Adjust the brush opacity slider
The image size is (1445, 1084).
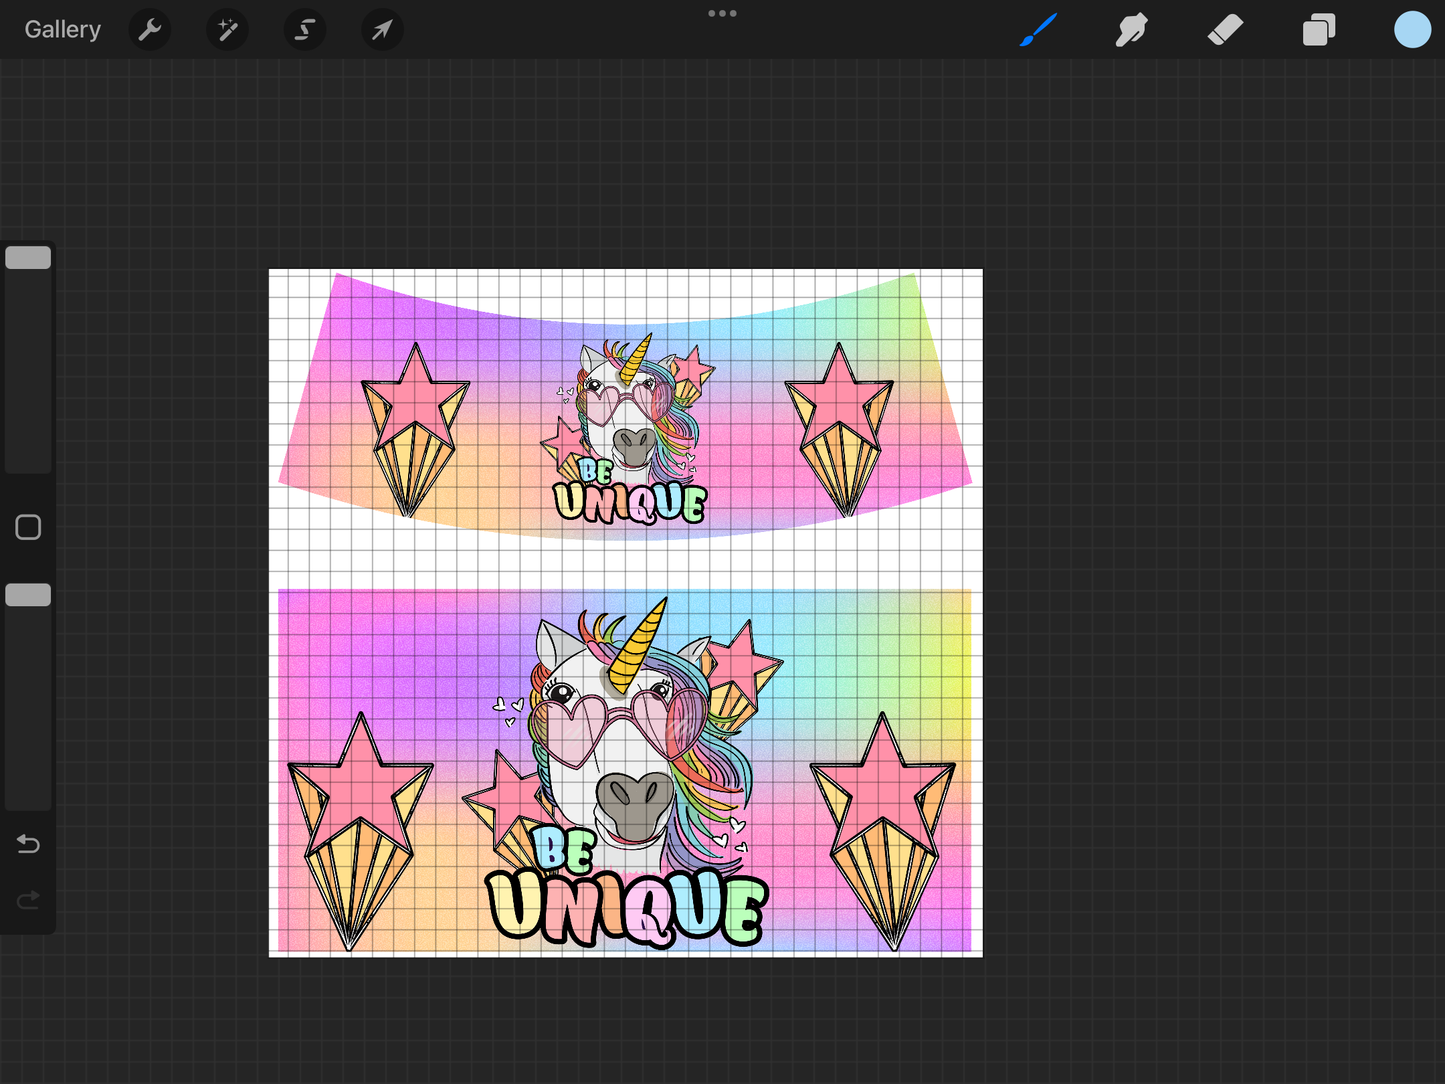point(27,594)
